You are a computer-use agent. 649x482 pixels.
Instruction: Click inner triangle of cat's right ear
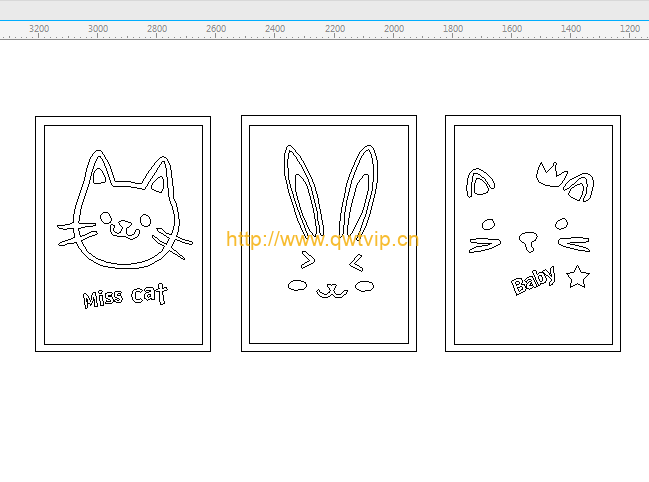coord(159,185)
